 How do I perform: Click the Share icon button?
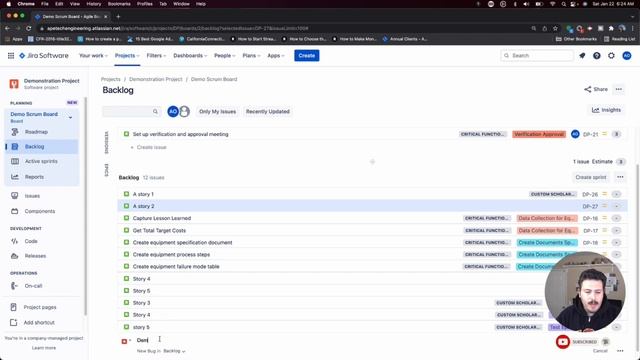(596, 89)
